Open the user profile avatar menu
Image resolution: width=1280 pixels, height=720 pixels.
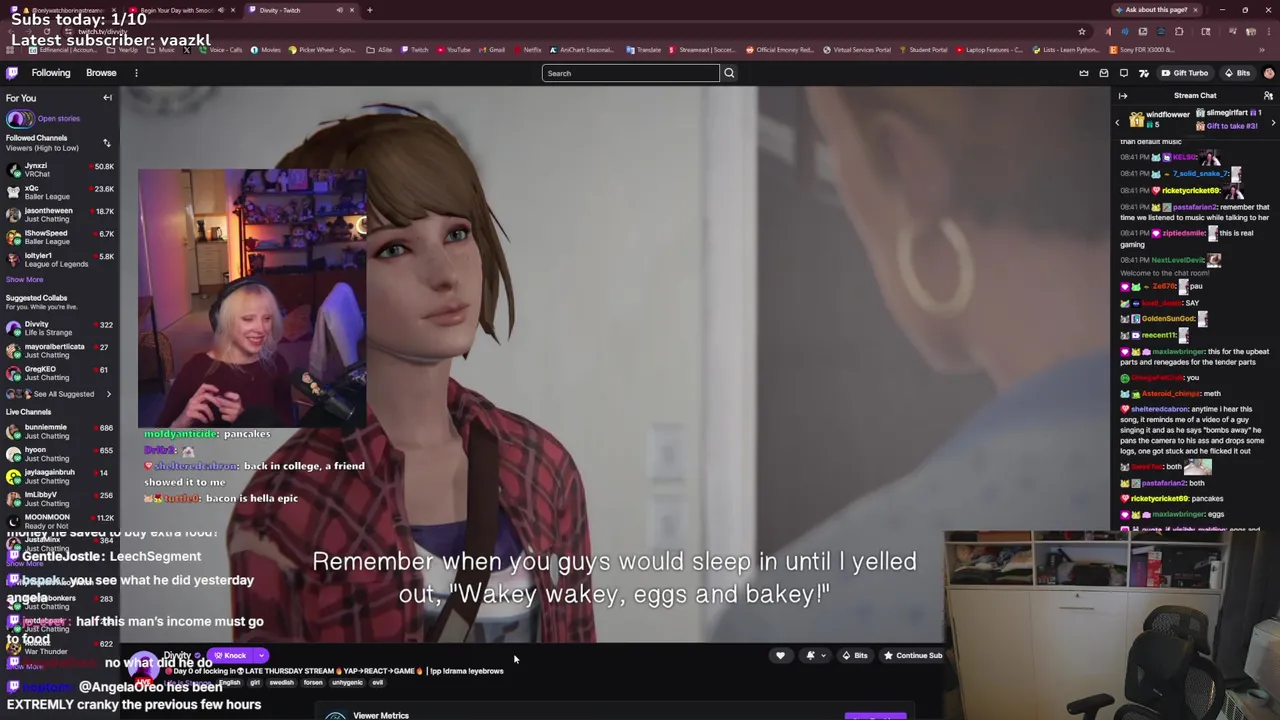[x=1269, y=73]
